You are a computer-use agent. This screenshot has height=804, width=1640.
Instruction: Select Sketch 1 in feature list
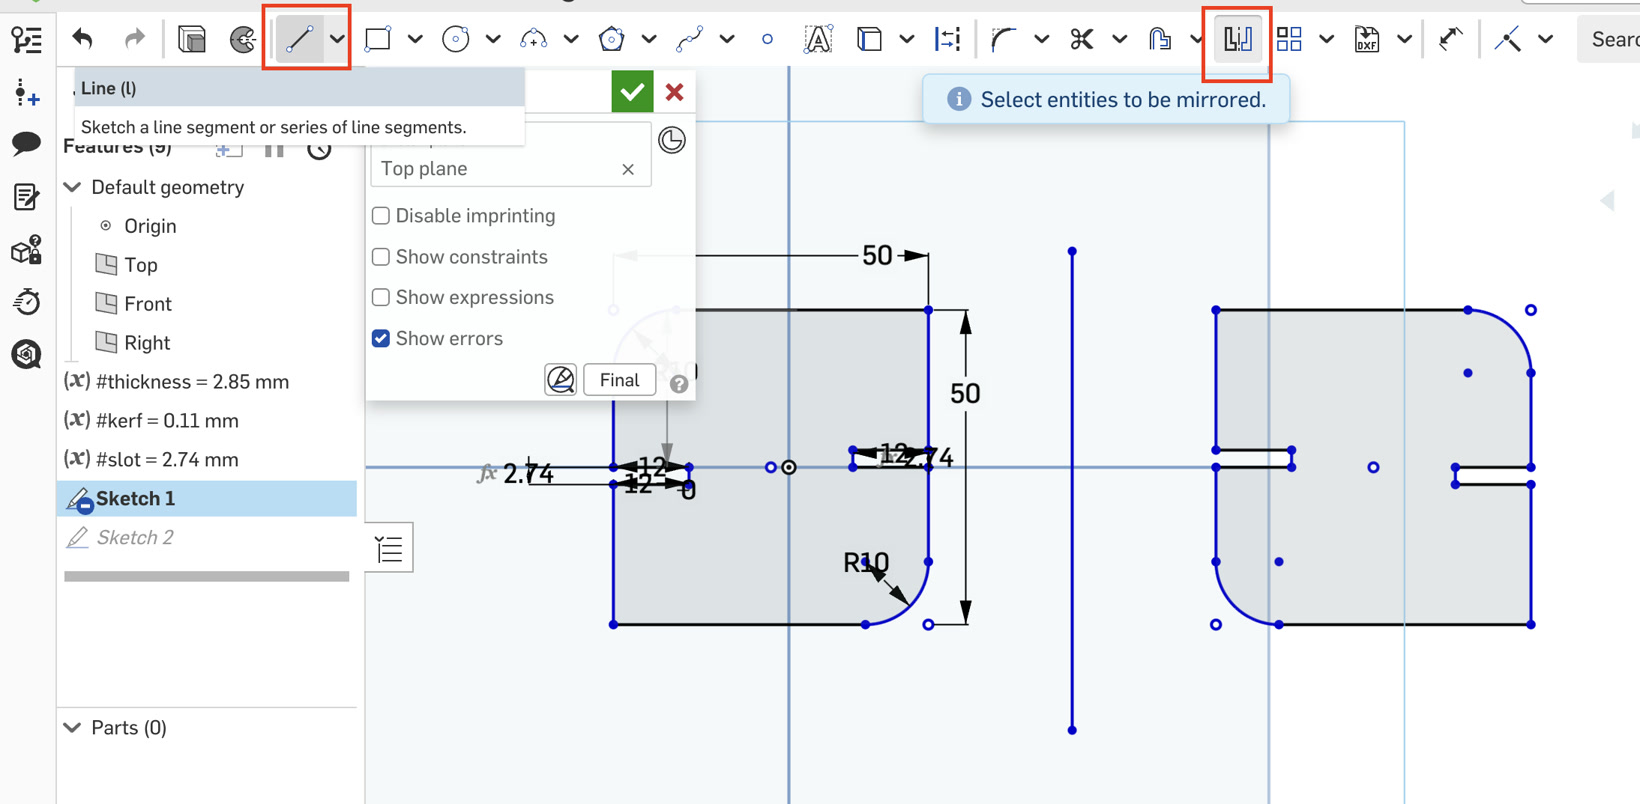coord(207,498)
